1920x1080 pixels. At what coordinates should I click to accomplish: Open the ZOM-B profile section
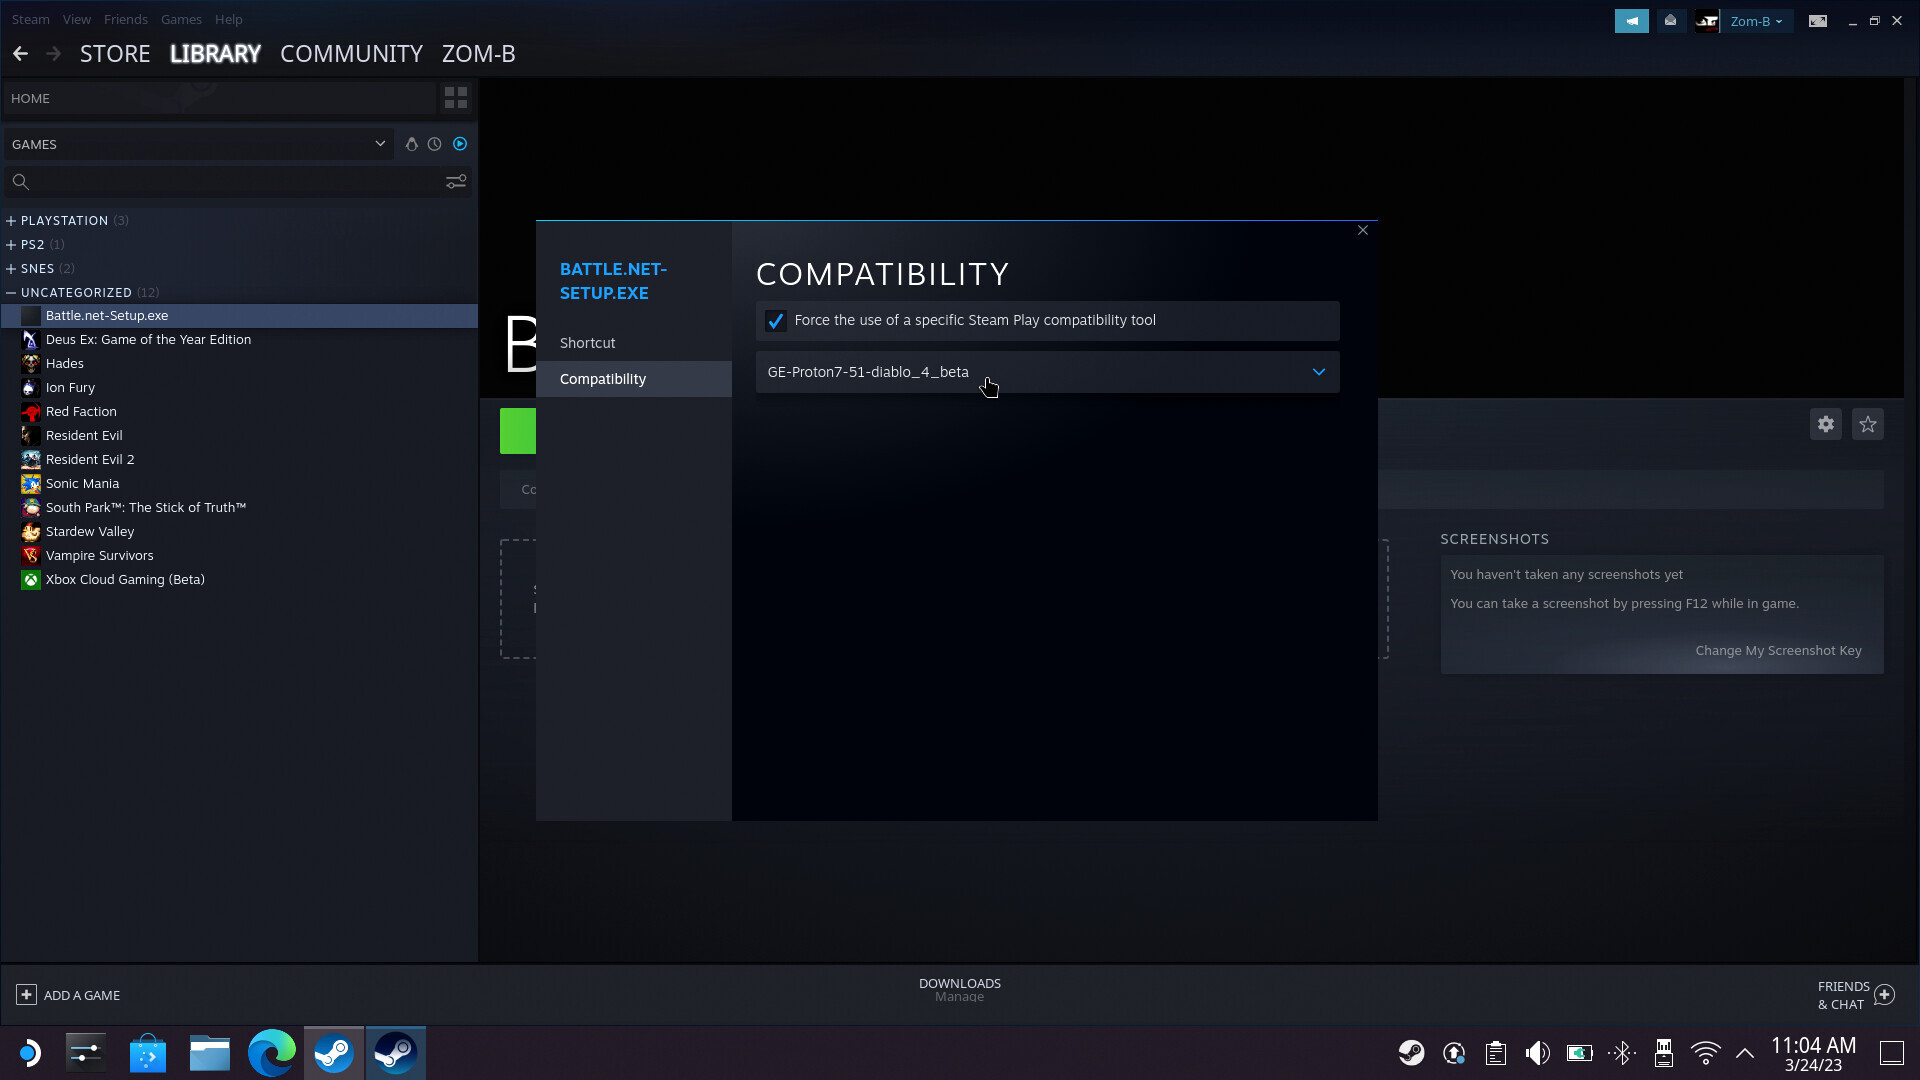pyautogui.click(x=479, y=54)
